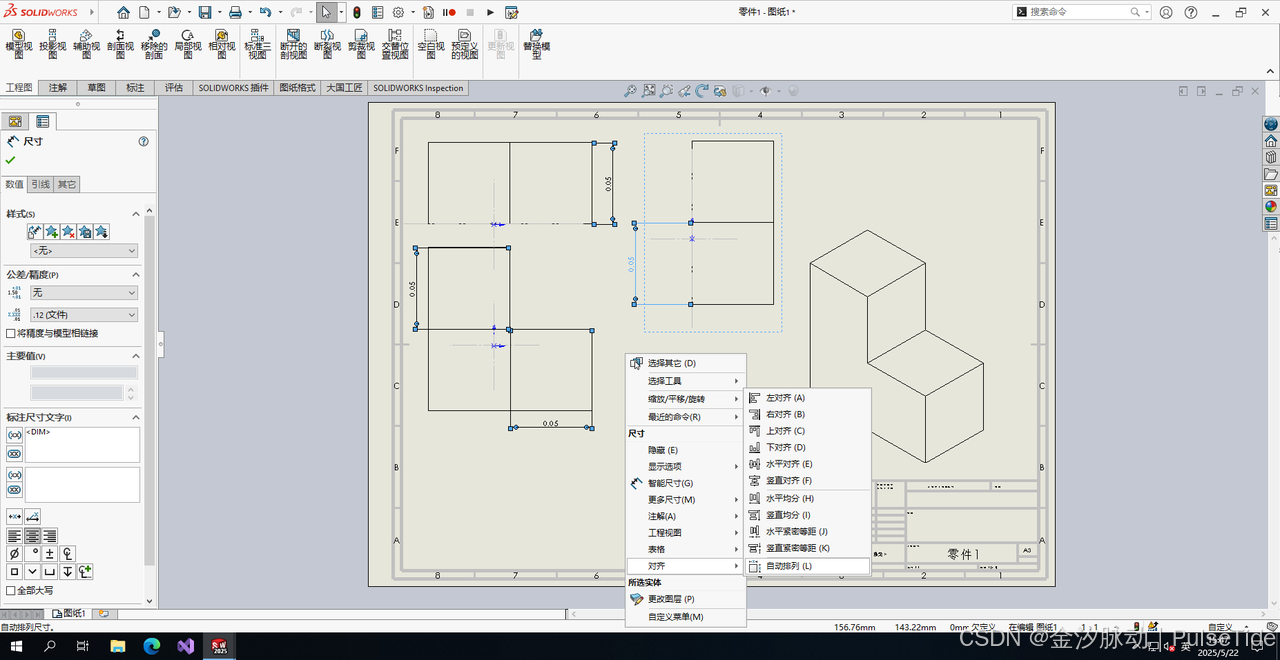1280x660 pixels.
Task: Click the Detail View (局部视图) tool
Action: (186, 44)
